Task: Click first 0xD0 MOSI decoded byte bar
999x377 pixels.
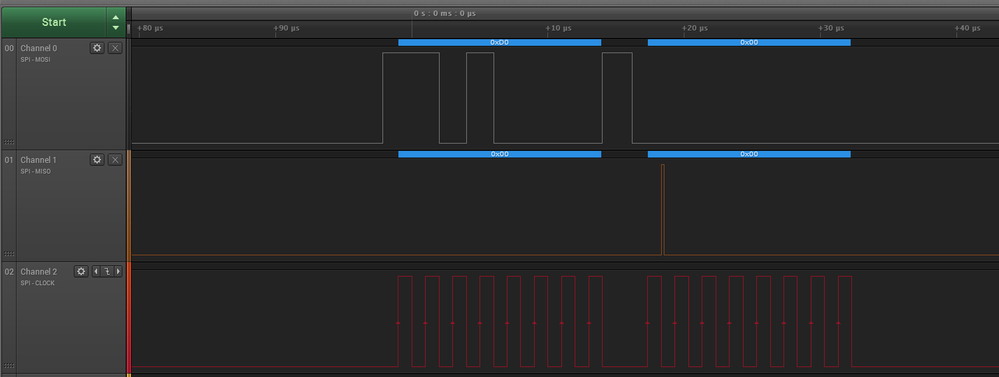Action: 500,42
